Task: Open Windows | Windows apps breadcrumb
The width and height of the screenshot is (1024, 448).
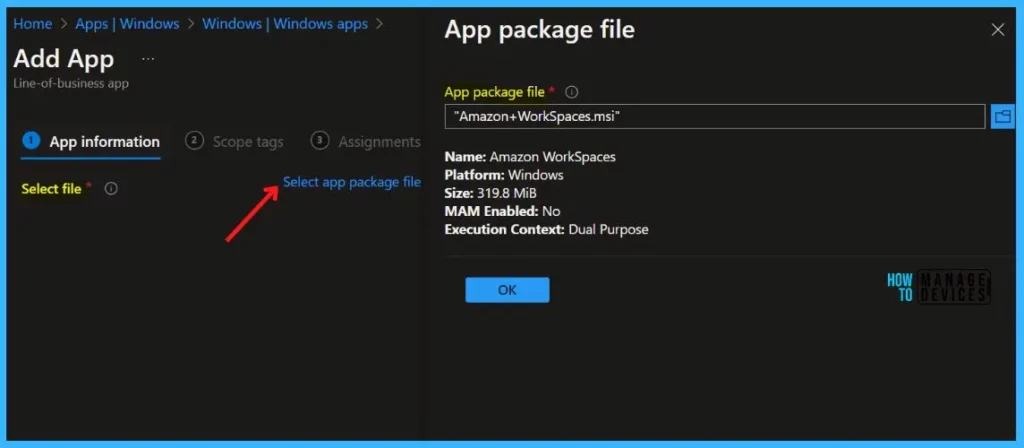Action: click(285, 24)
